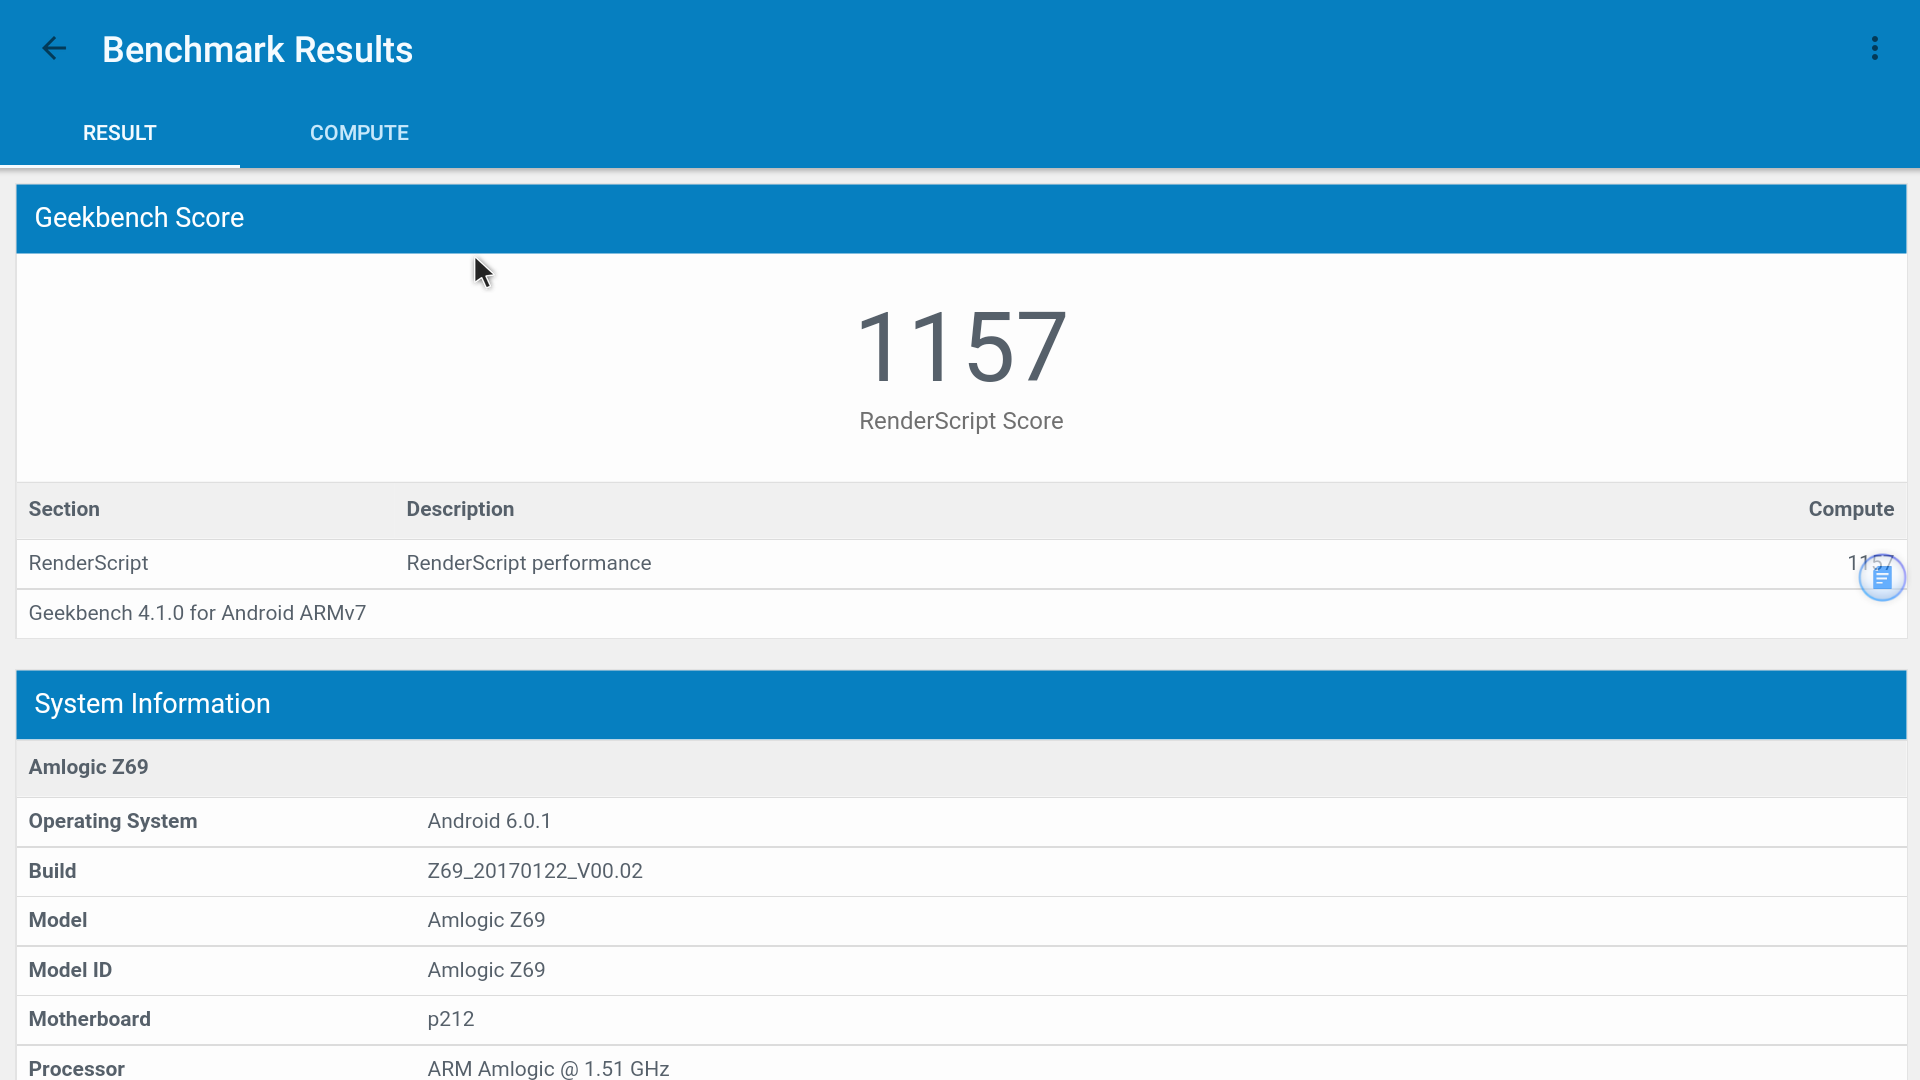Select the Operating System row
Image resolution: width=1920 pixels, height=1080 pixels.
click(x=113, y=821)
